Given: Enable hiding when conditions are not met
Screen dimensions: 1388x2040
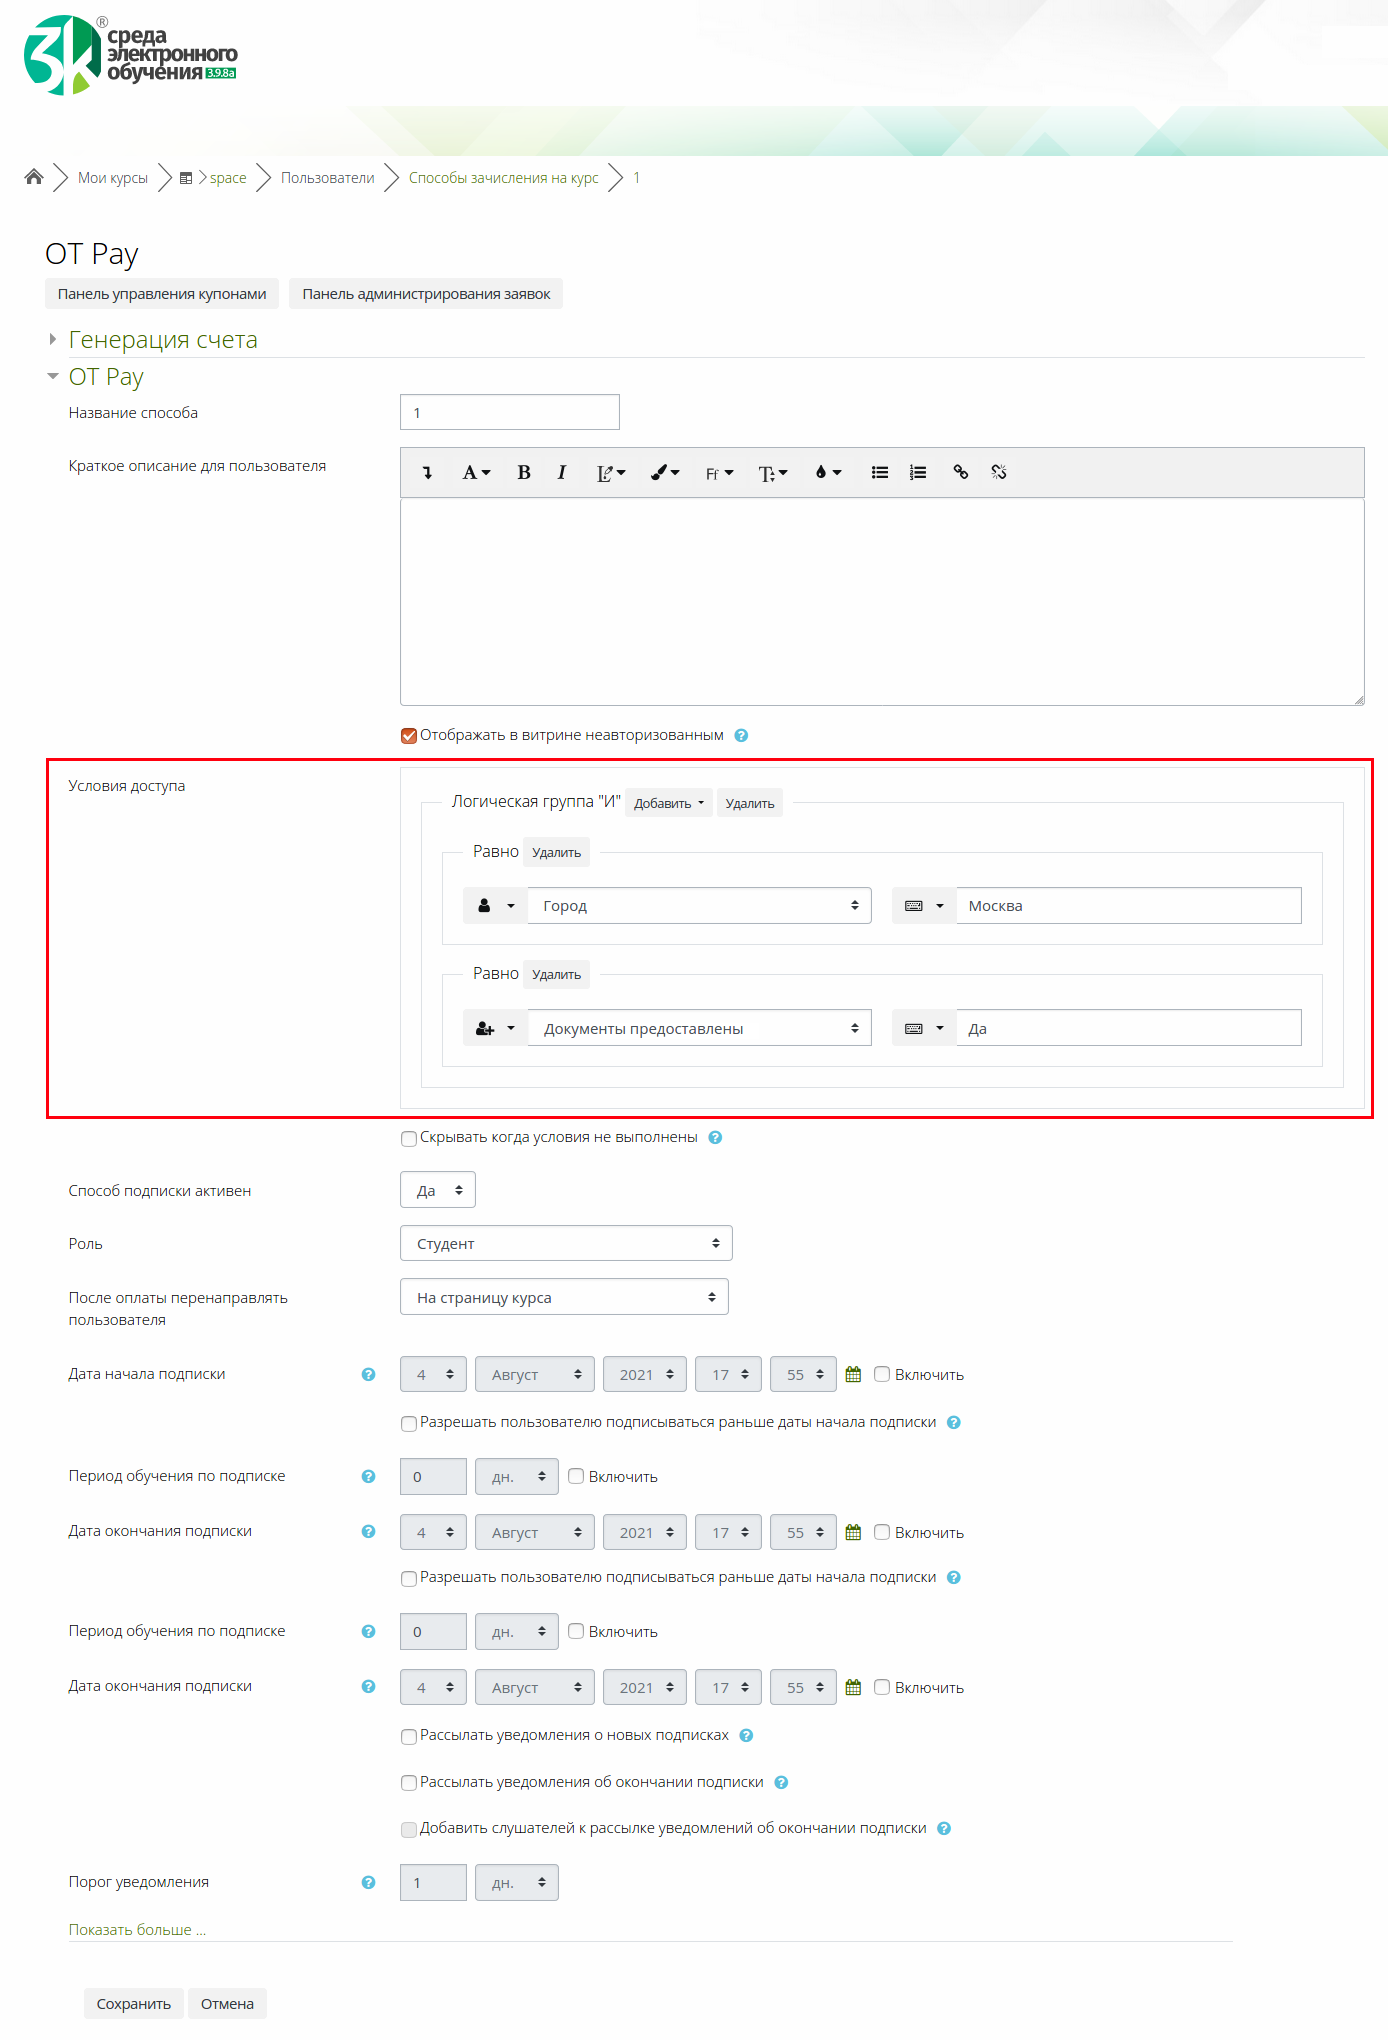Looking at the screenshot, I should coord(409,1138).
